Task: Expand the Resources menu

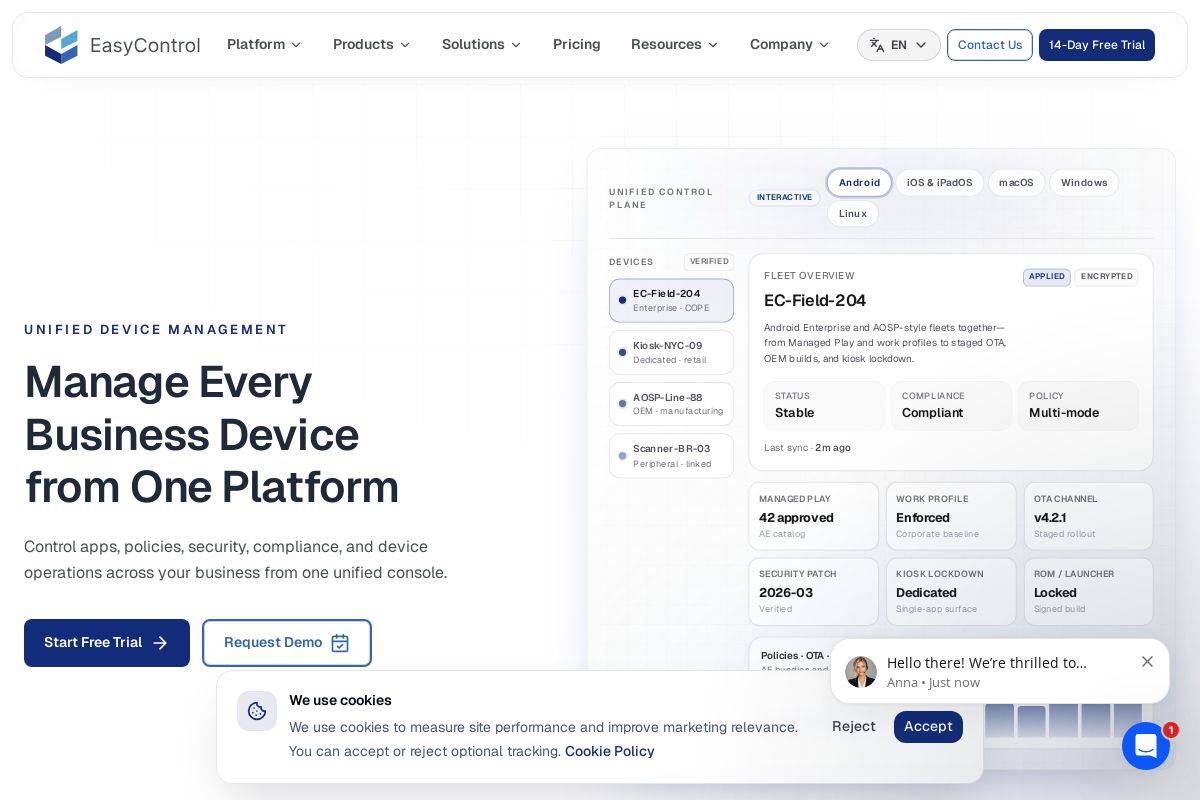Action: coord(675,45)
